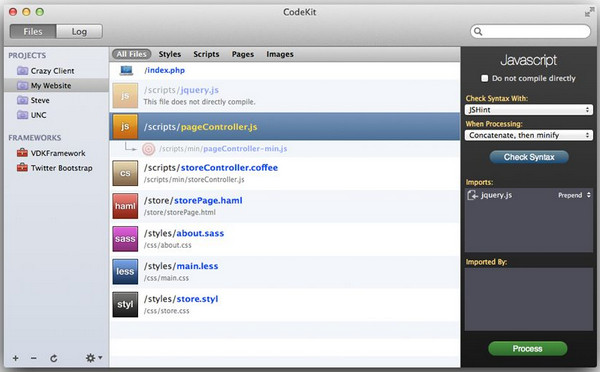The width and height of the screenshot is (600, 372).
Task: Click the /css/about.css output path
Action: coord(168,245)
